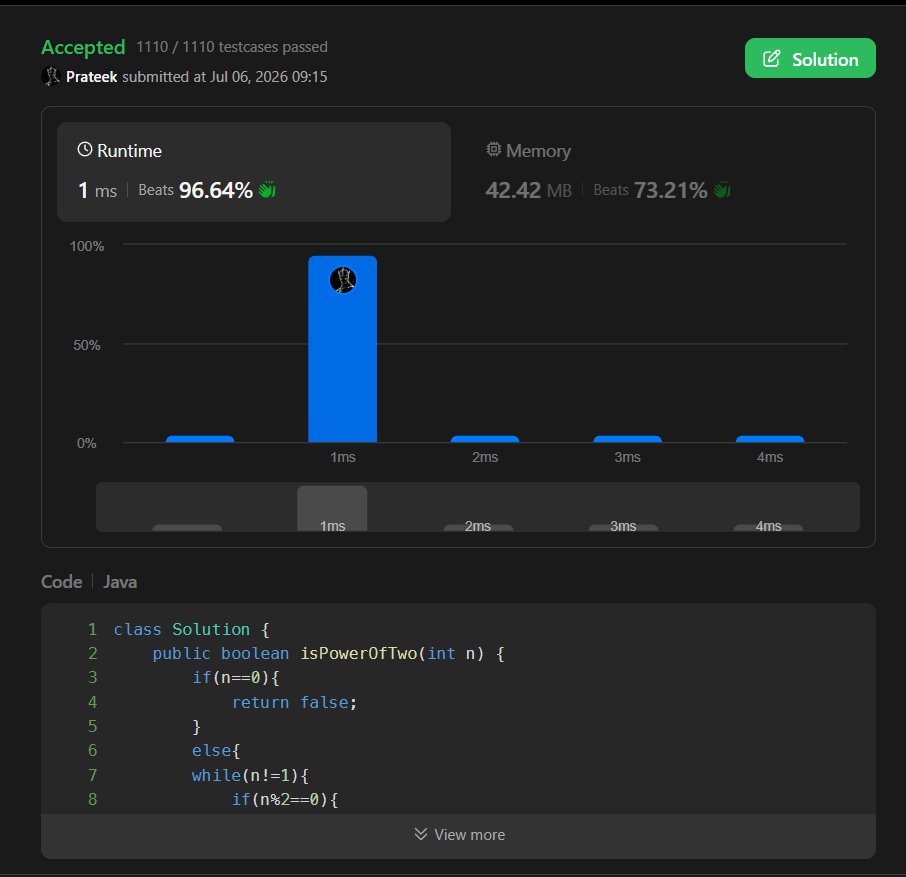This screenshot has height=877, width=906.
Task: Select 1ms segment in range slider strip
Action: (x=332, y=508)
